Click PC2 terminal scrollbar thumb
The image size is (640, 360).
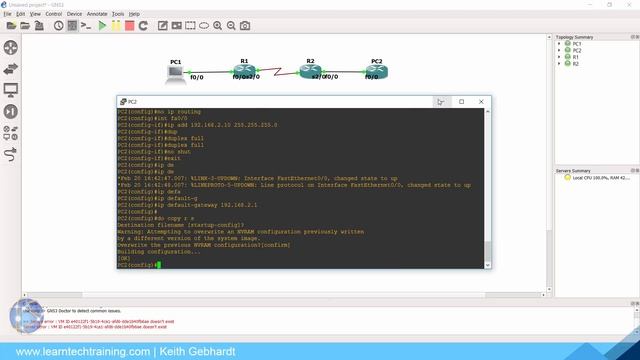[x=487, y=251]
